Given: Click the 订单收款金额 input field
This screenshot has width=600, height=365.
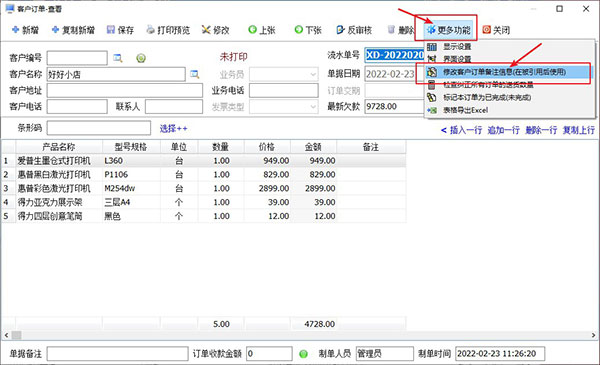Looking at the screenshot, I should (x=269, y=354).
